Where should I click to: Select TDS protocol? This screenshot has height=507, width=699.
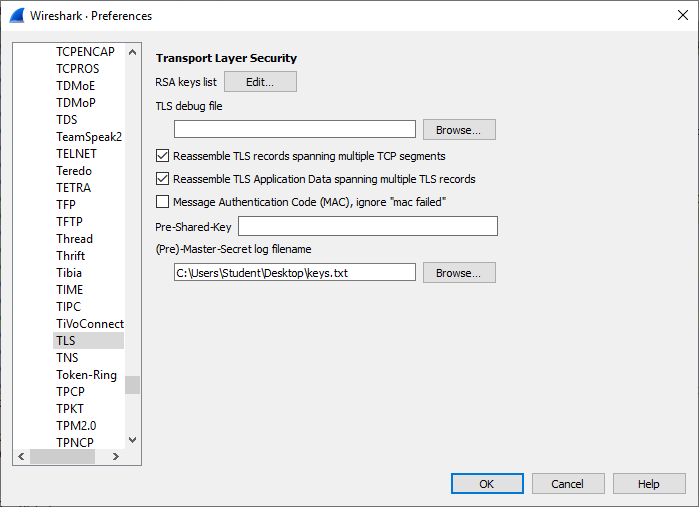click(66, 120)
